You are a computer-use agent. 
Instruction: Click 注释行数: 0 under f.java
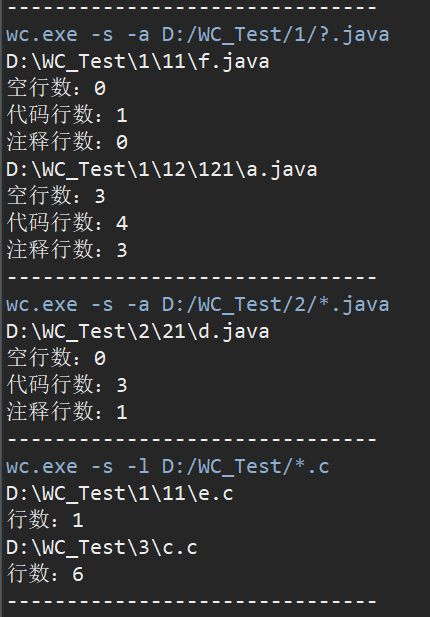coord(67,142)
